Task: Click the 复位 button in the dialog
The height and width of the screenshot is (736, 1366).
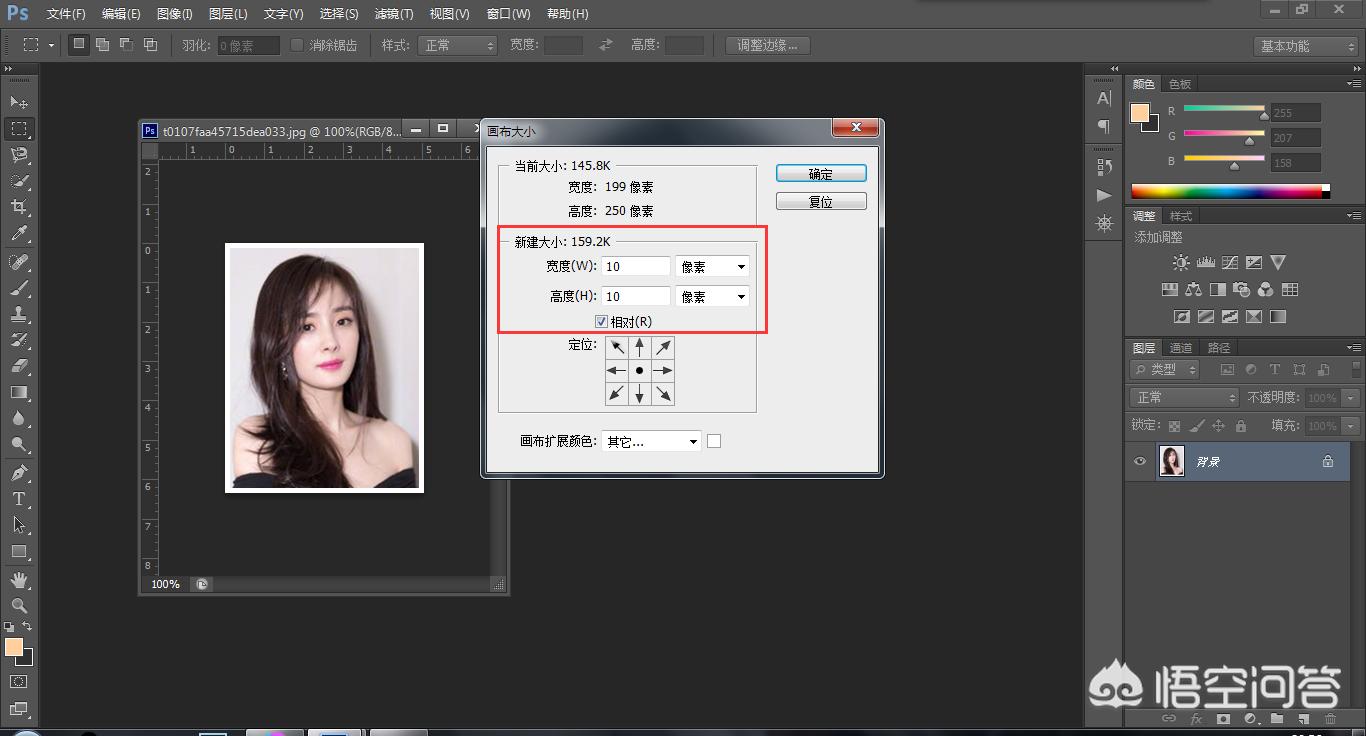Action: click(x=821, y=200)
